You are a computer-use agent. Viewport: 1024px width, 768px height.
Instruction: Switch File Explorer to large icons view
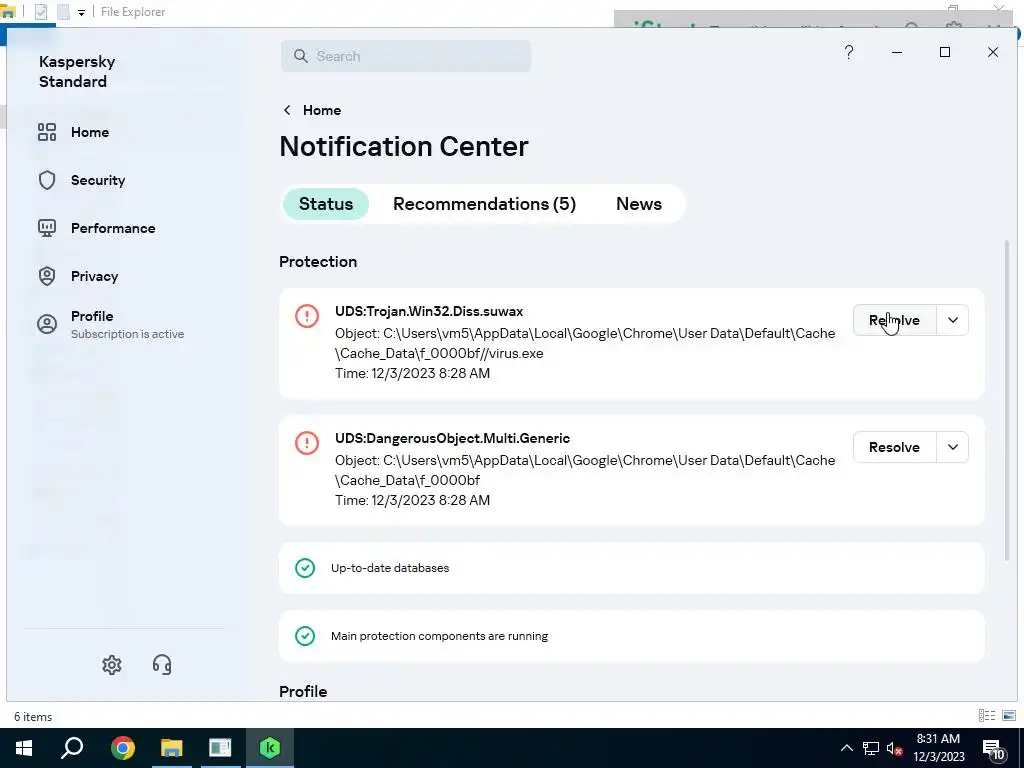point(1009,716)
